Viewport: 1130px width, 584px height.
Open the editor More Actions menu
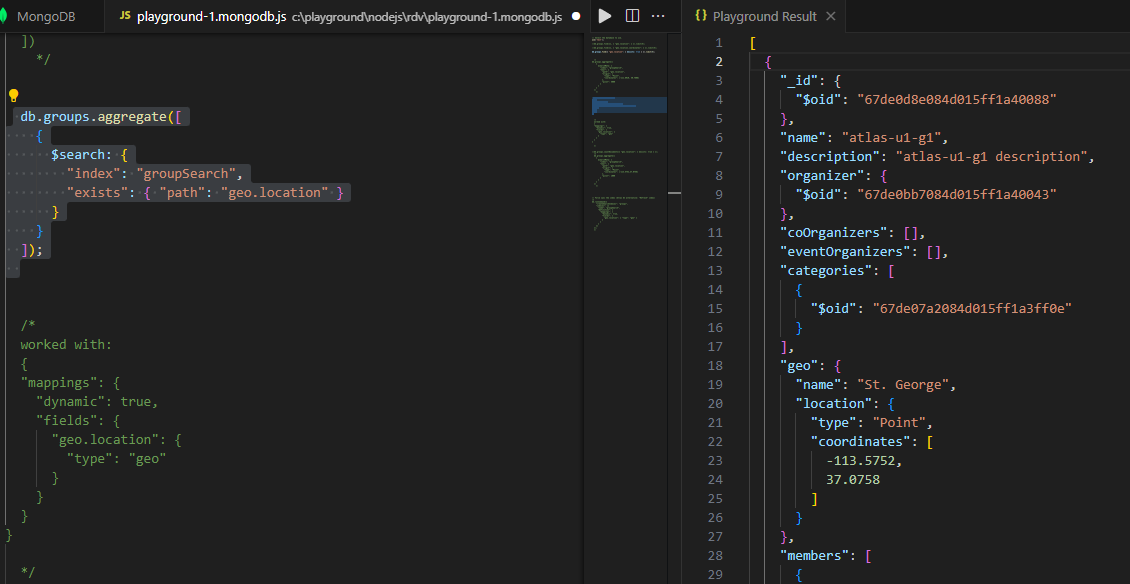click(x=660, y=16)
